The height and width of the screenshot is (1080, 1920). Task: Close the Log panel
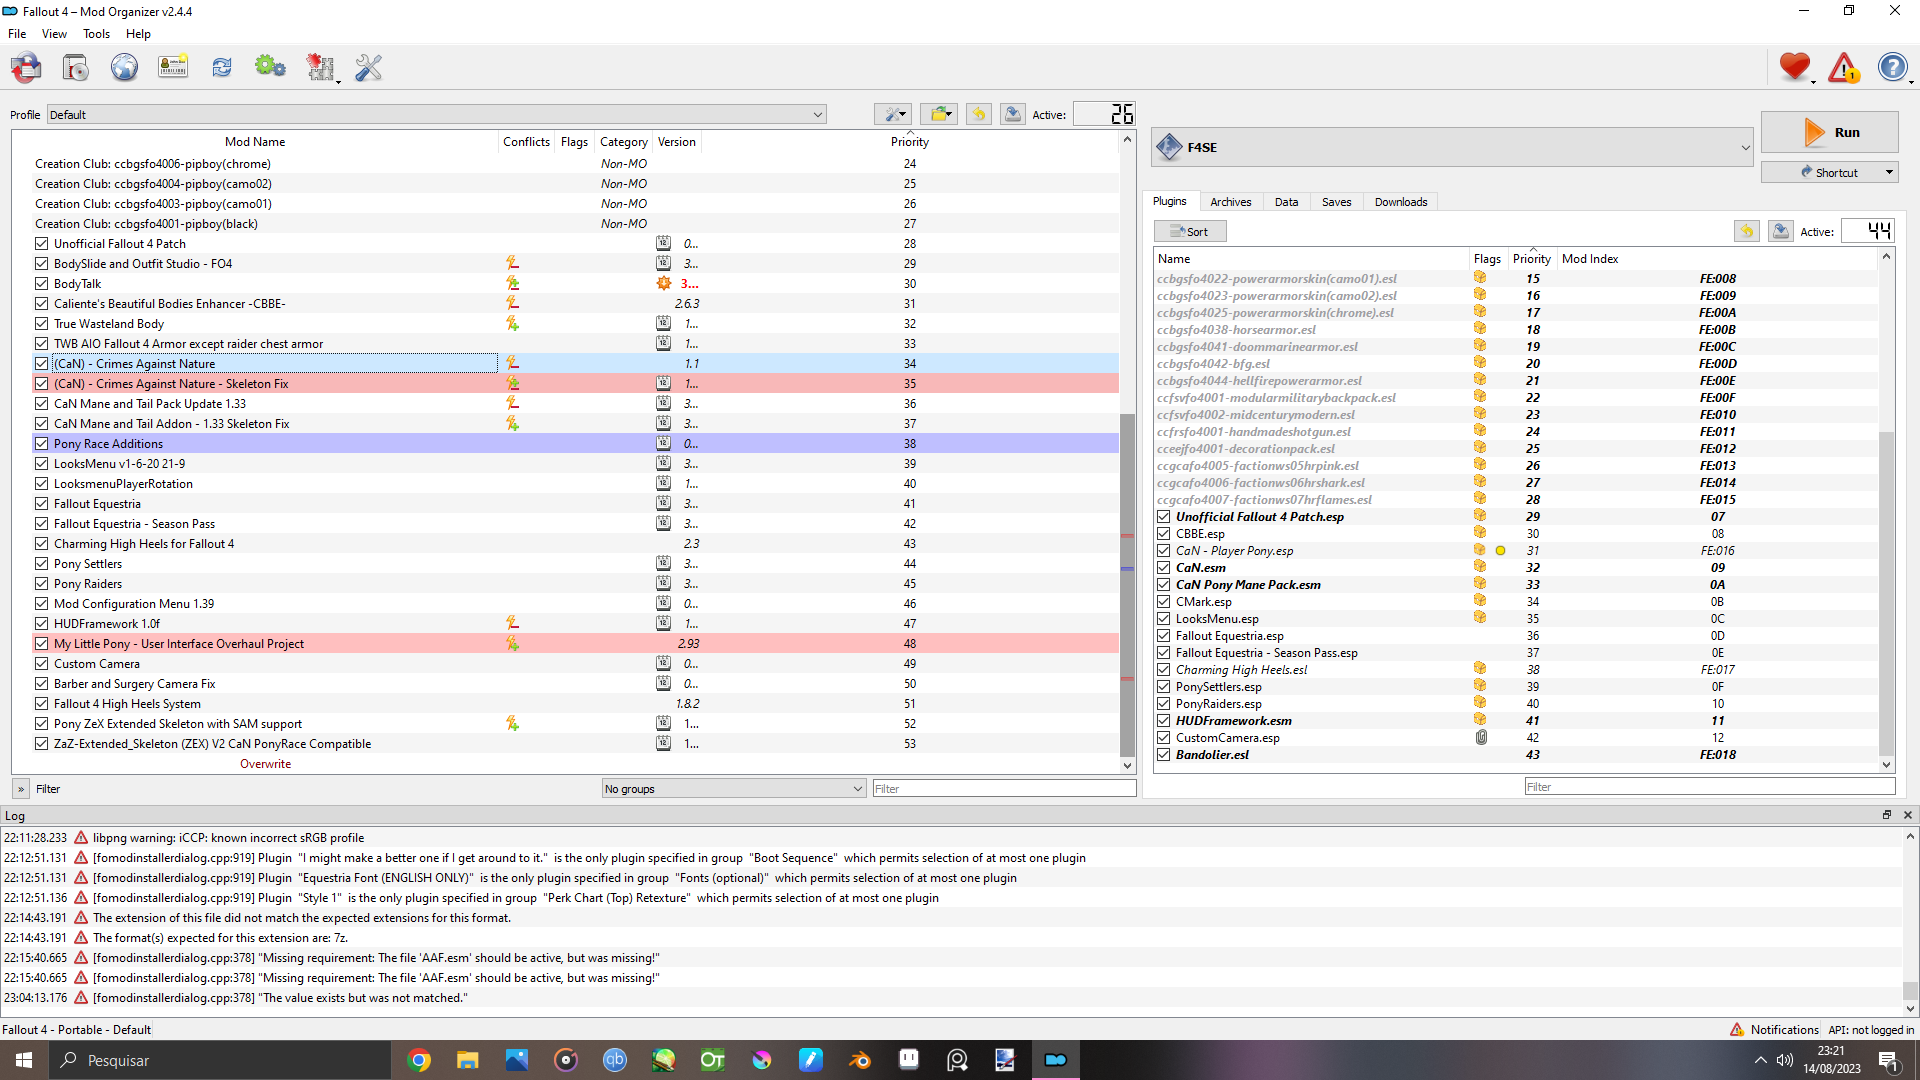[1907, 815]
